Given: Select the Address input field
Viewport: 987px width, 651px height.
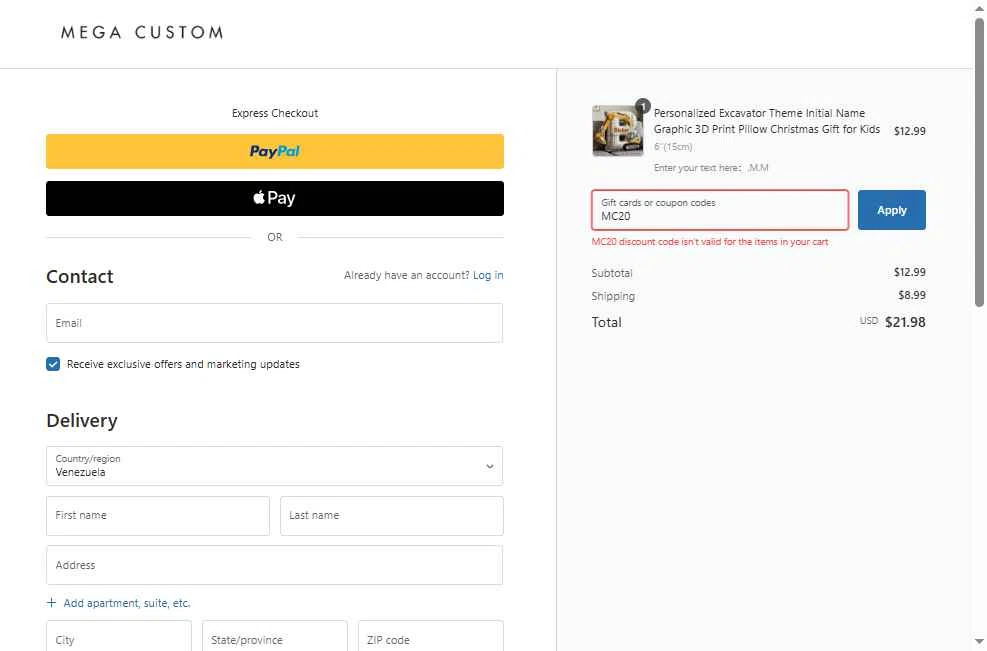Looking at the screenshot, I should point(274,565).
